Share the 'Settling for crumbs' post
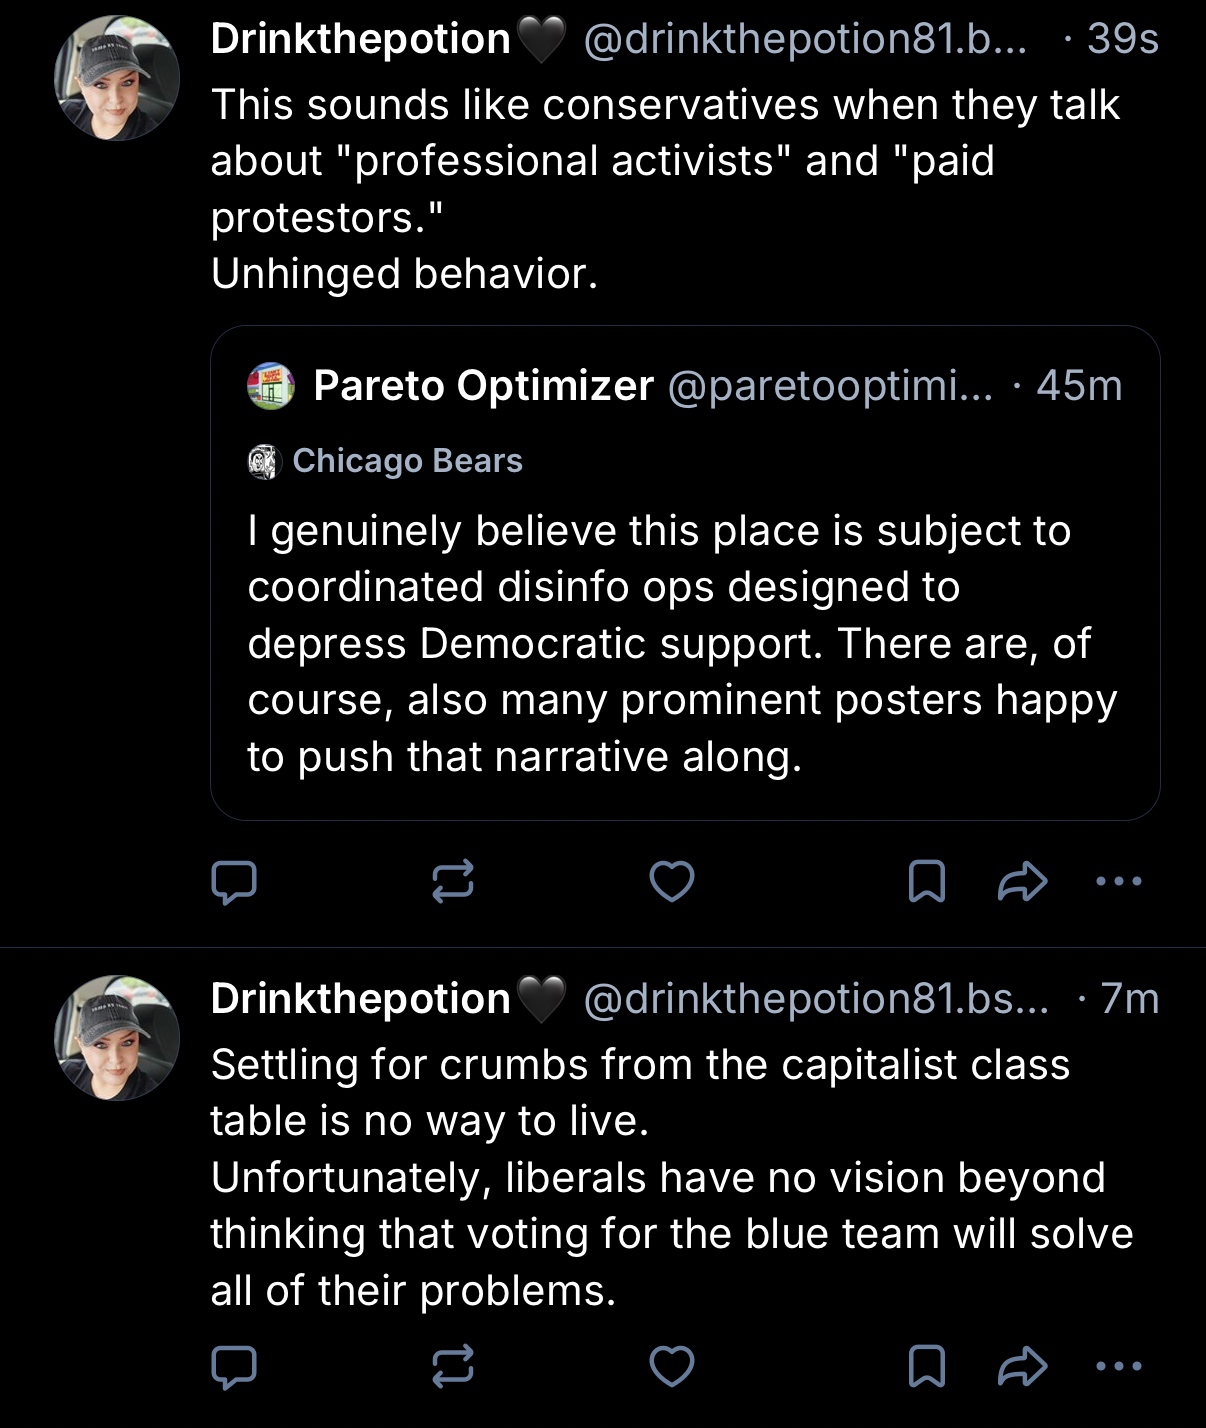Viewport: 1206px width, 1428px height. pyautogui.click(x=1022, y=1366)
